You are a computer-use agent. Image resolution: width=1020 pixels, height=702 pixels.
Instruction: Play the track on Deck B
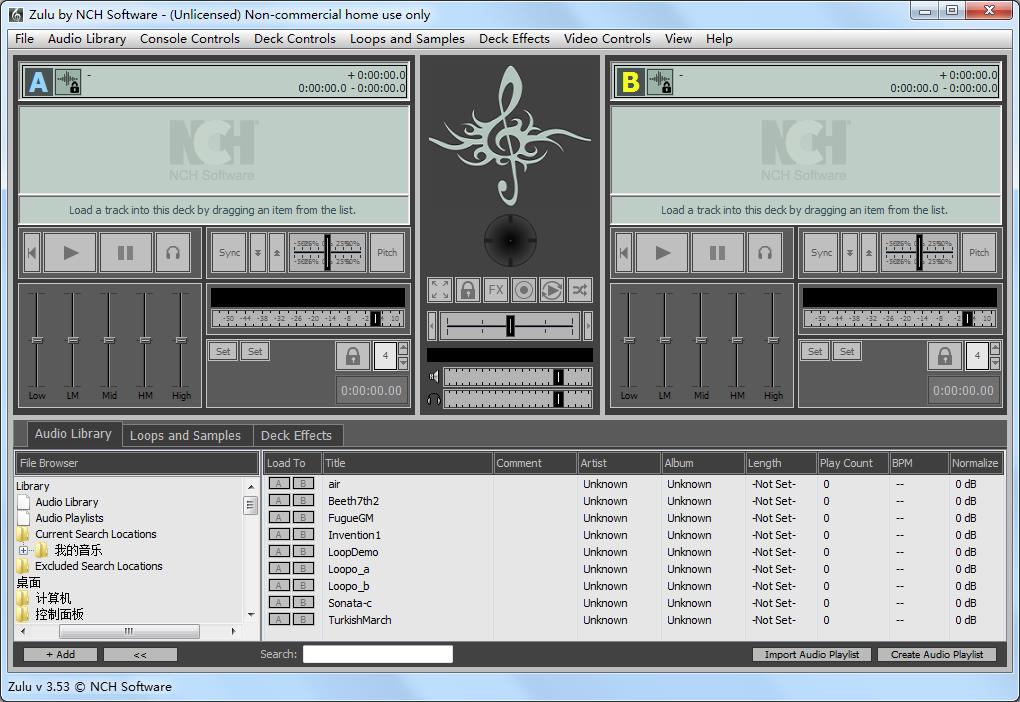[x=662, y=252]
